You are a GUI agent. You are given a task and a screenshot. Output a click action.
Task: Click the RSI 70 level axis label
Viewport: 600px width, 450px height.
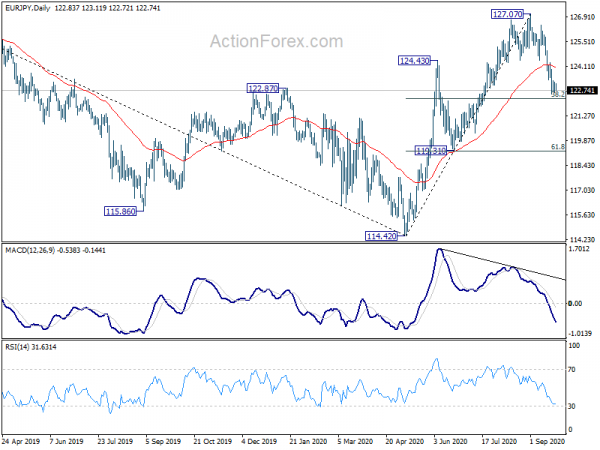tap(572, 370)
